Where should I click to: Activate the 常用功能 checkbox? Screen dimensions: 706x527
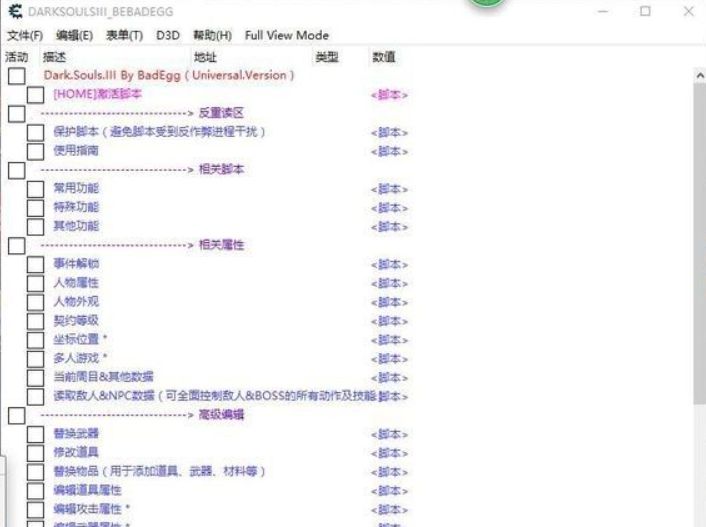(35, 189)
